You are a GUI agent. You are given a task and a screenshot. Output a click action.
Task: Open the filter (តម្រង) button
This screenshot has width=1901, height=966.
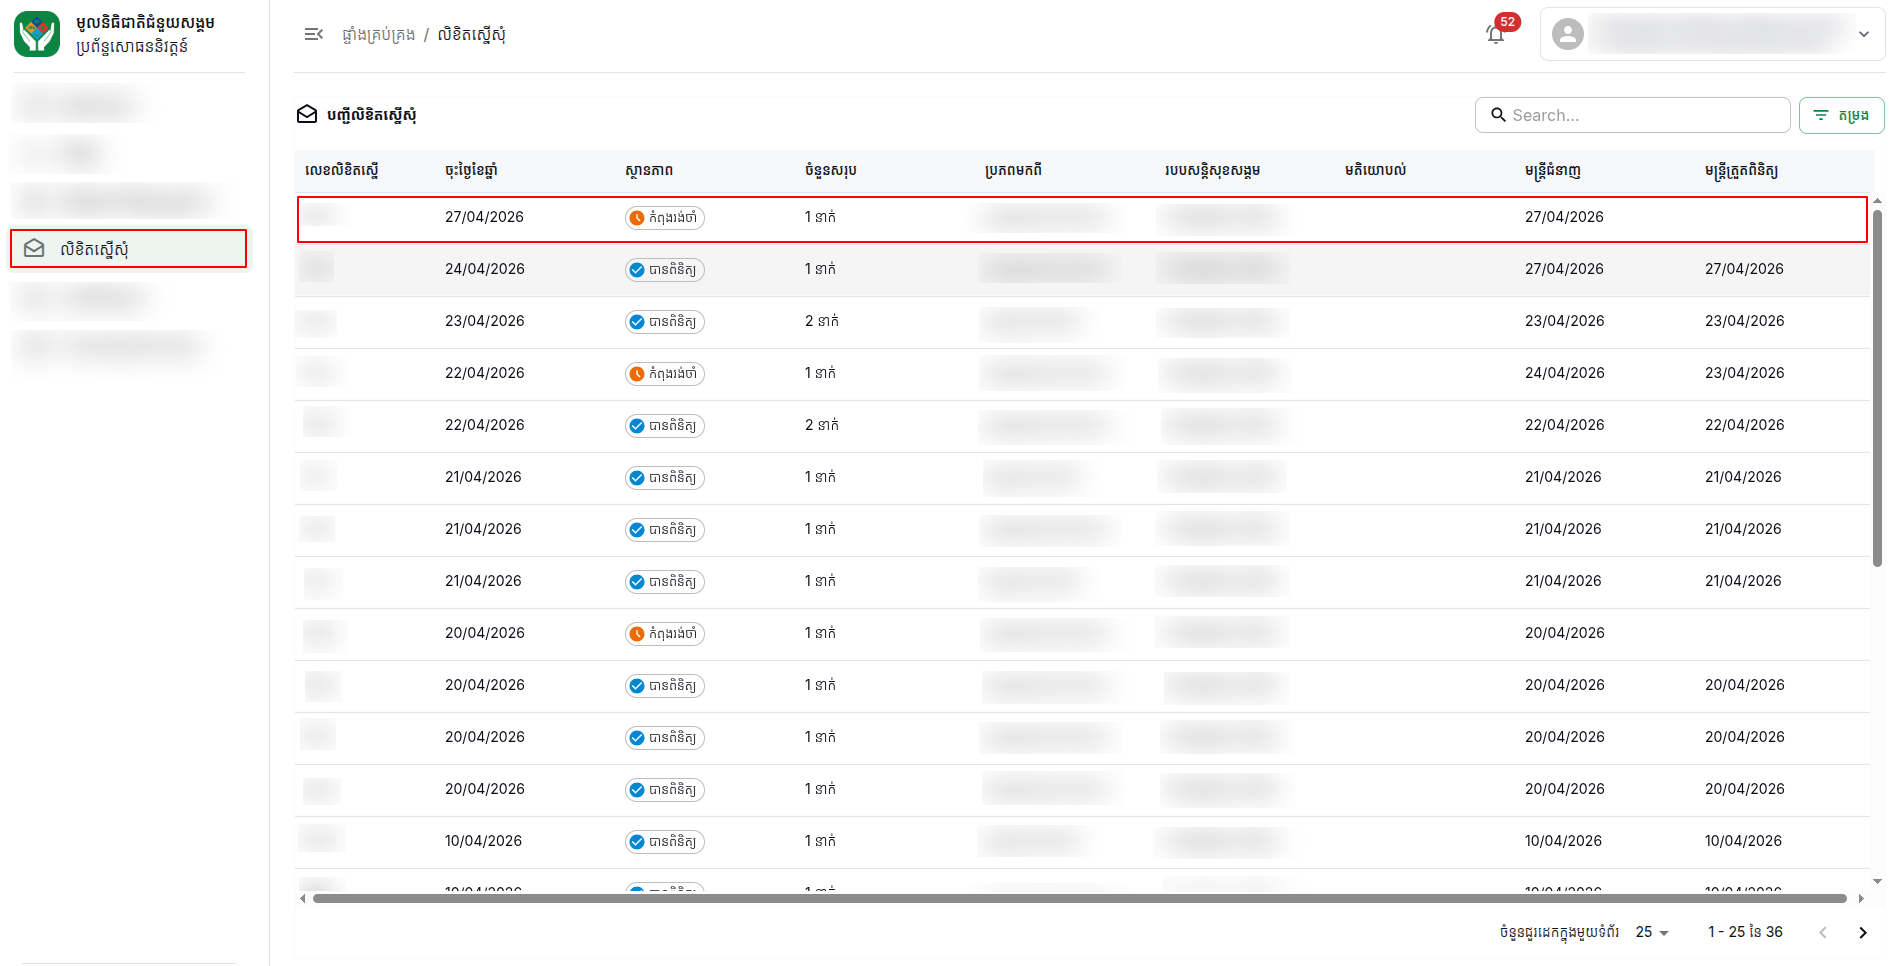tap(1841, 115)
